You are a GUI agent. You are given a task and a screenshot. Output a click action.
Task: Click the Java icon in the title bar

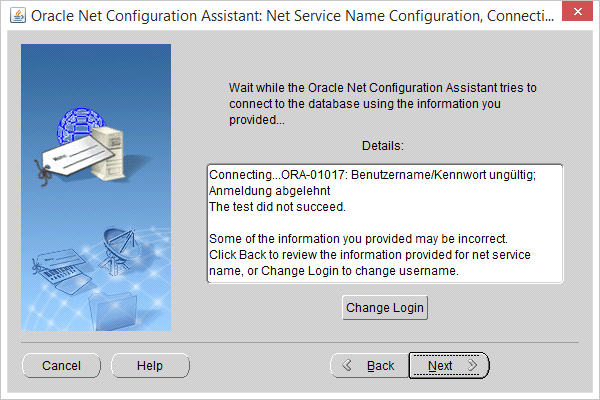[18, 16]
